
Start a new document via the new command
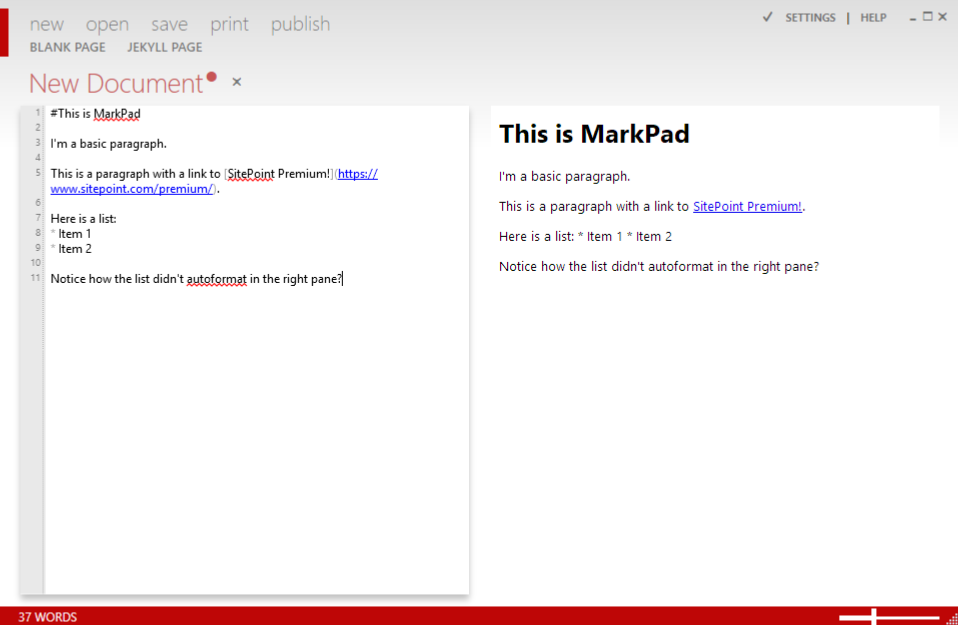coord(46,24)
